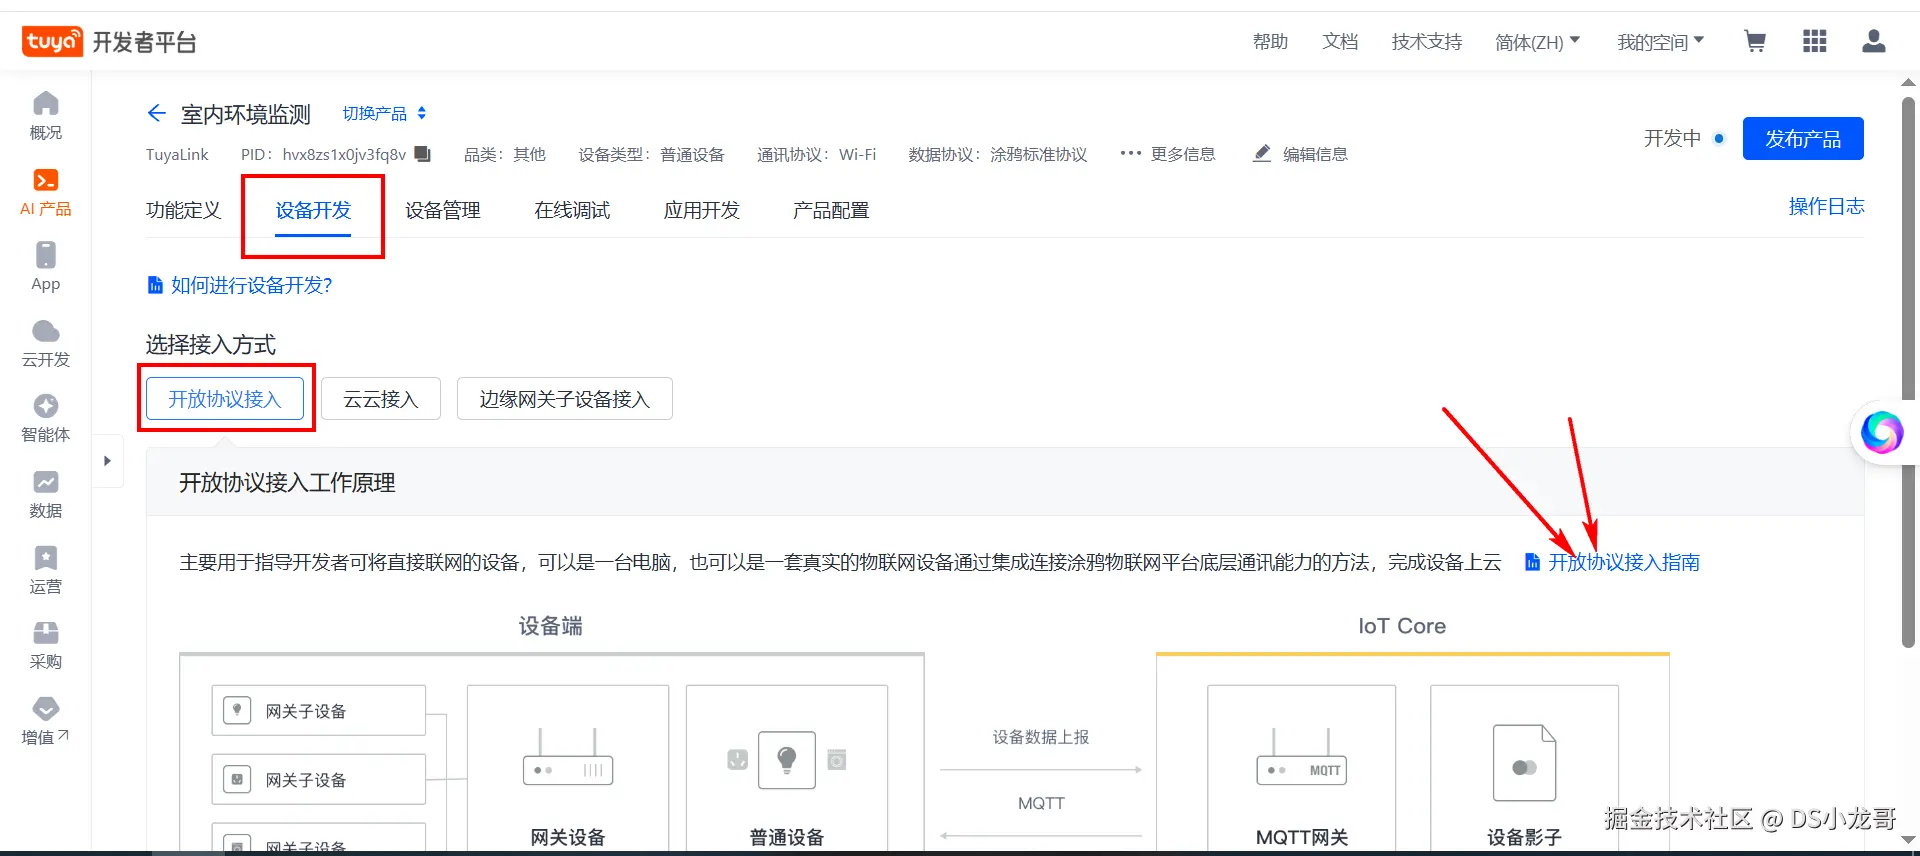
Task: Click 编辑信息 to edit product info
Action: [1300, 154]
